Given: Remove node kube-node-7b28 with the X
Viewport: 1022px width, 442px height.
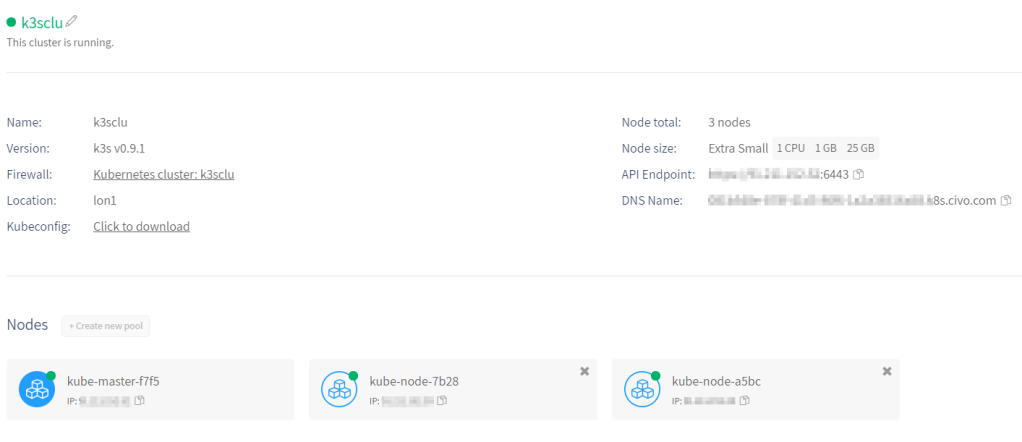Looking at the screenshot, I should [x=584, y=371].
